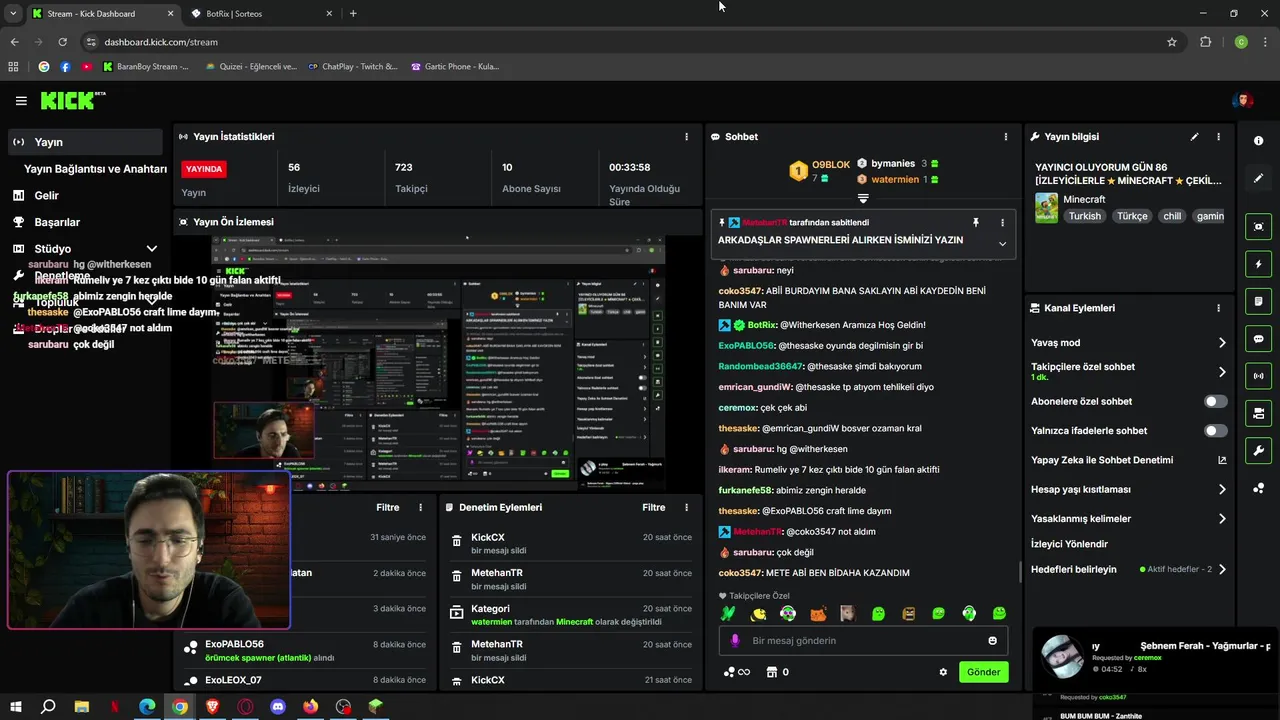
Task: Open pinned message three-dot options
Action: [1002, 222]
